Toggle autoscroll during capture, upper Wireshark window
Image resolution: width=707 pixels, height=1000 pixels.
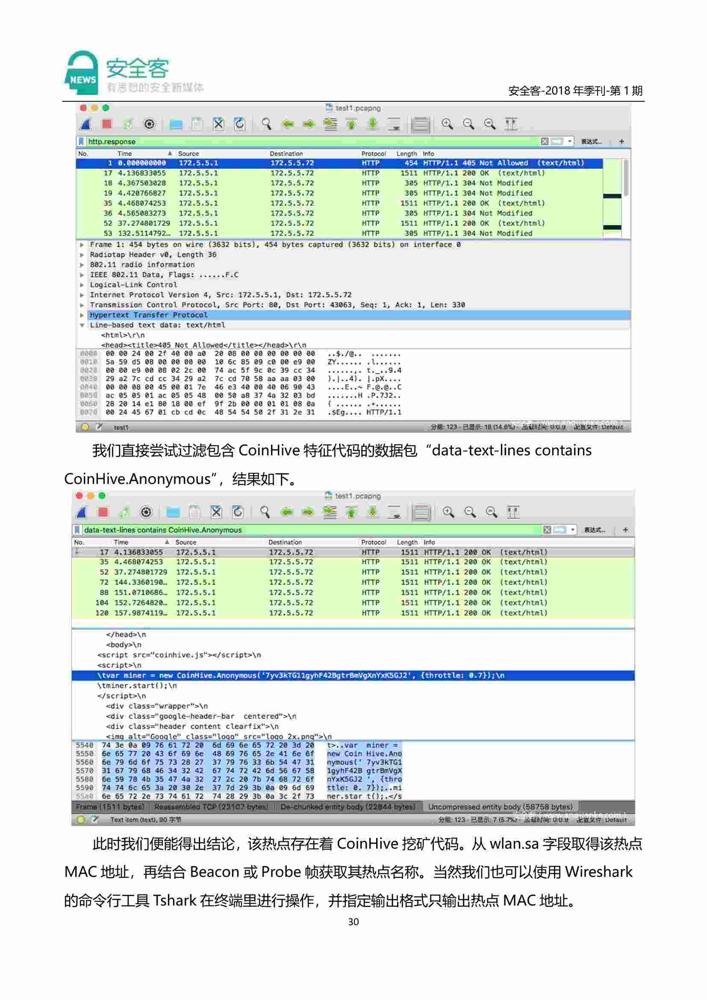coord(394,124)
